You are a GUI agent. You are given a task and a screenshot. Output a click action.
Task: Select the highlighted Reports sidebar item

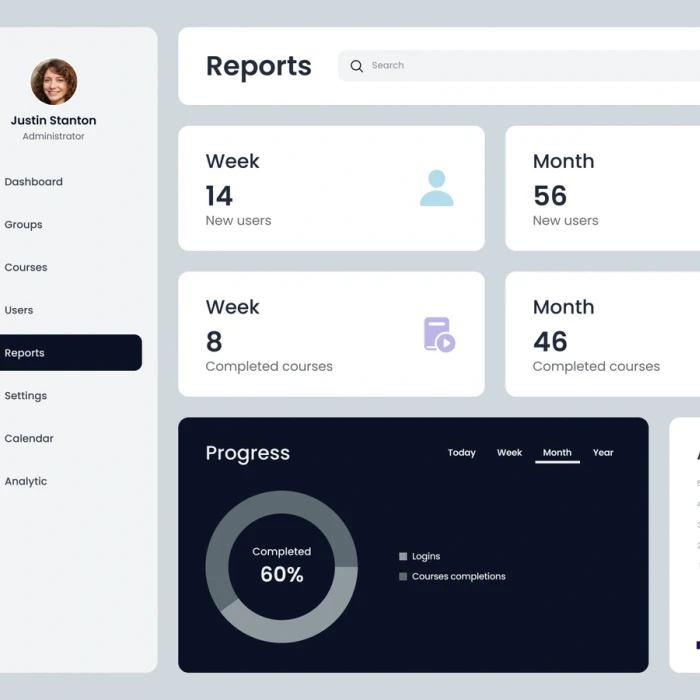click(x=71, y=353)
